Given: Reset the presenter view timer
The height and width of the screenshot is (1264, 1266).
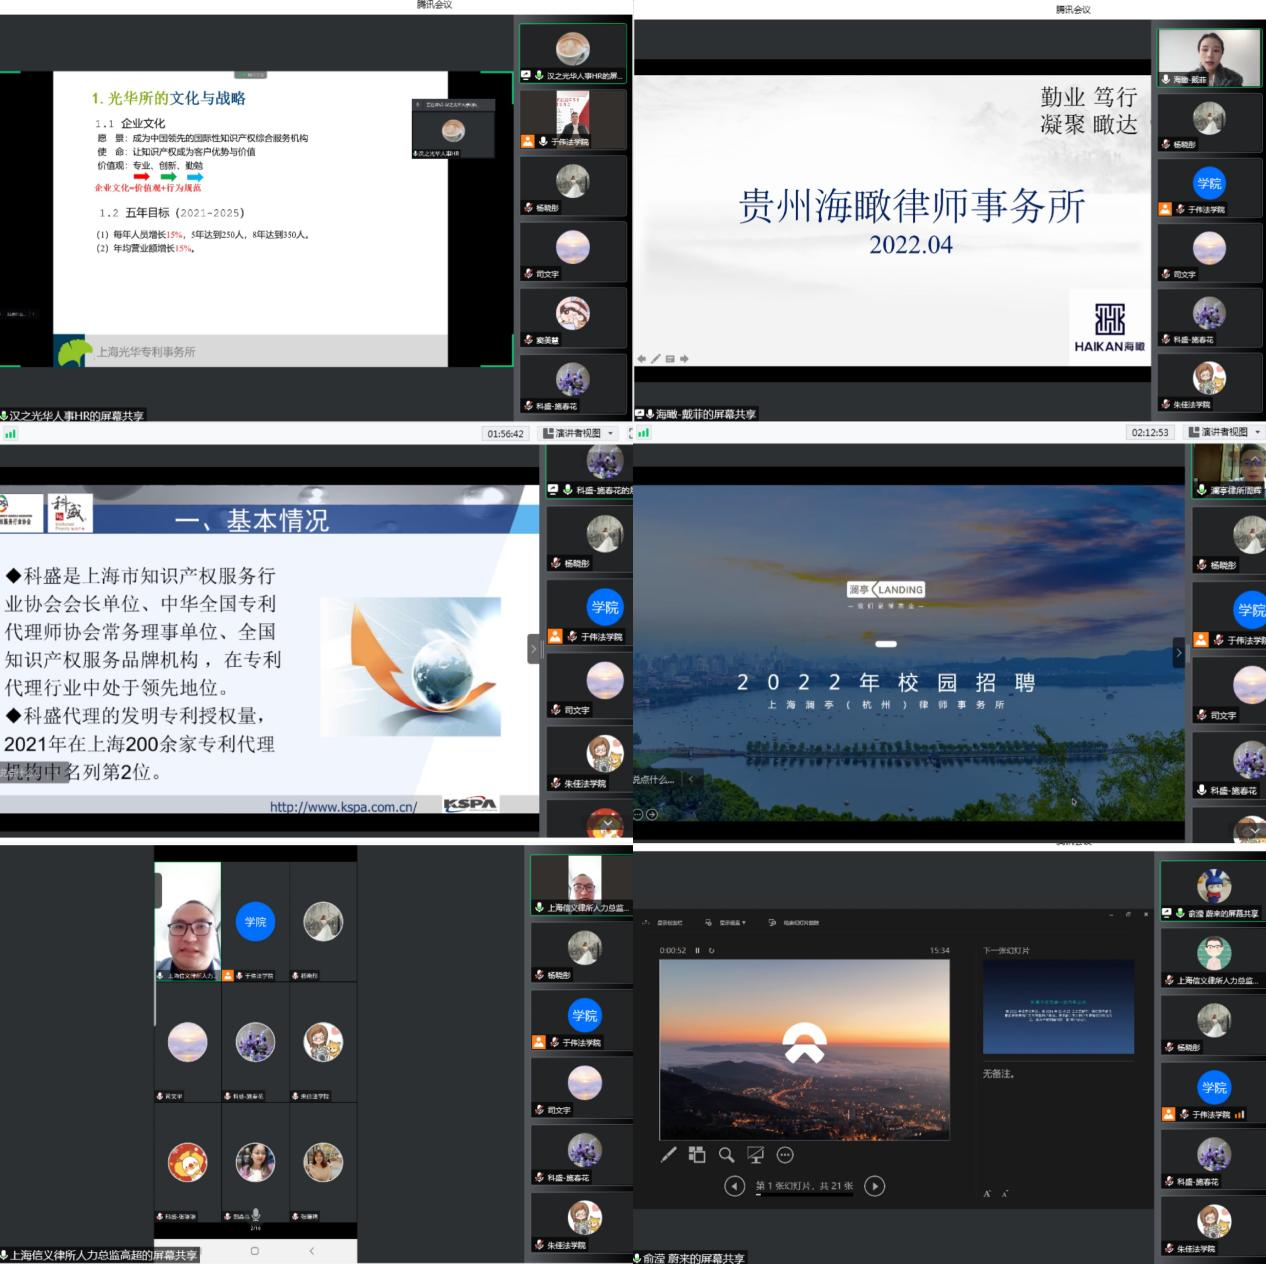Looking at the screenshot, I should (711, 951).
